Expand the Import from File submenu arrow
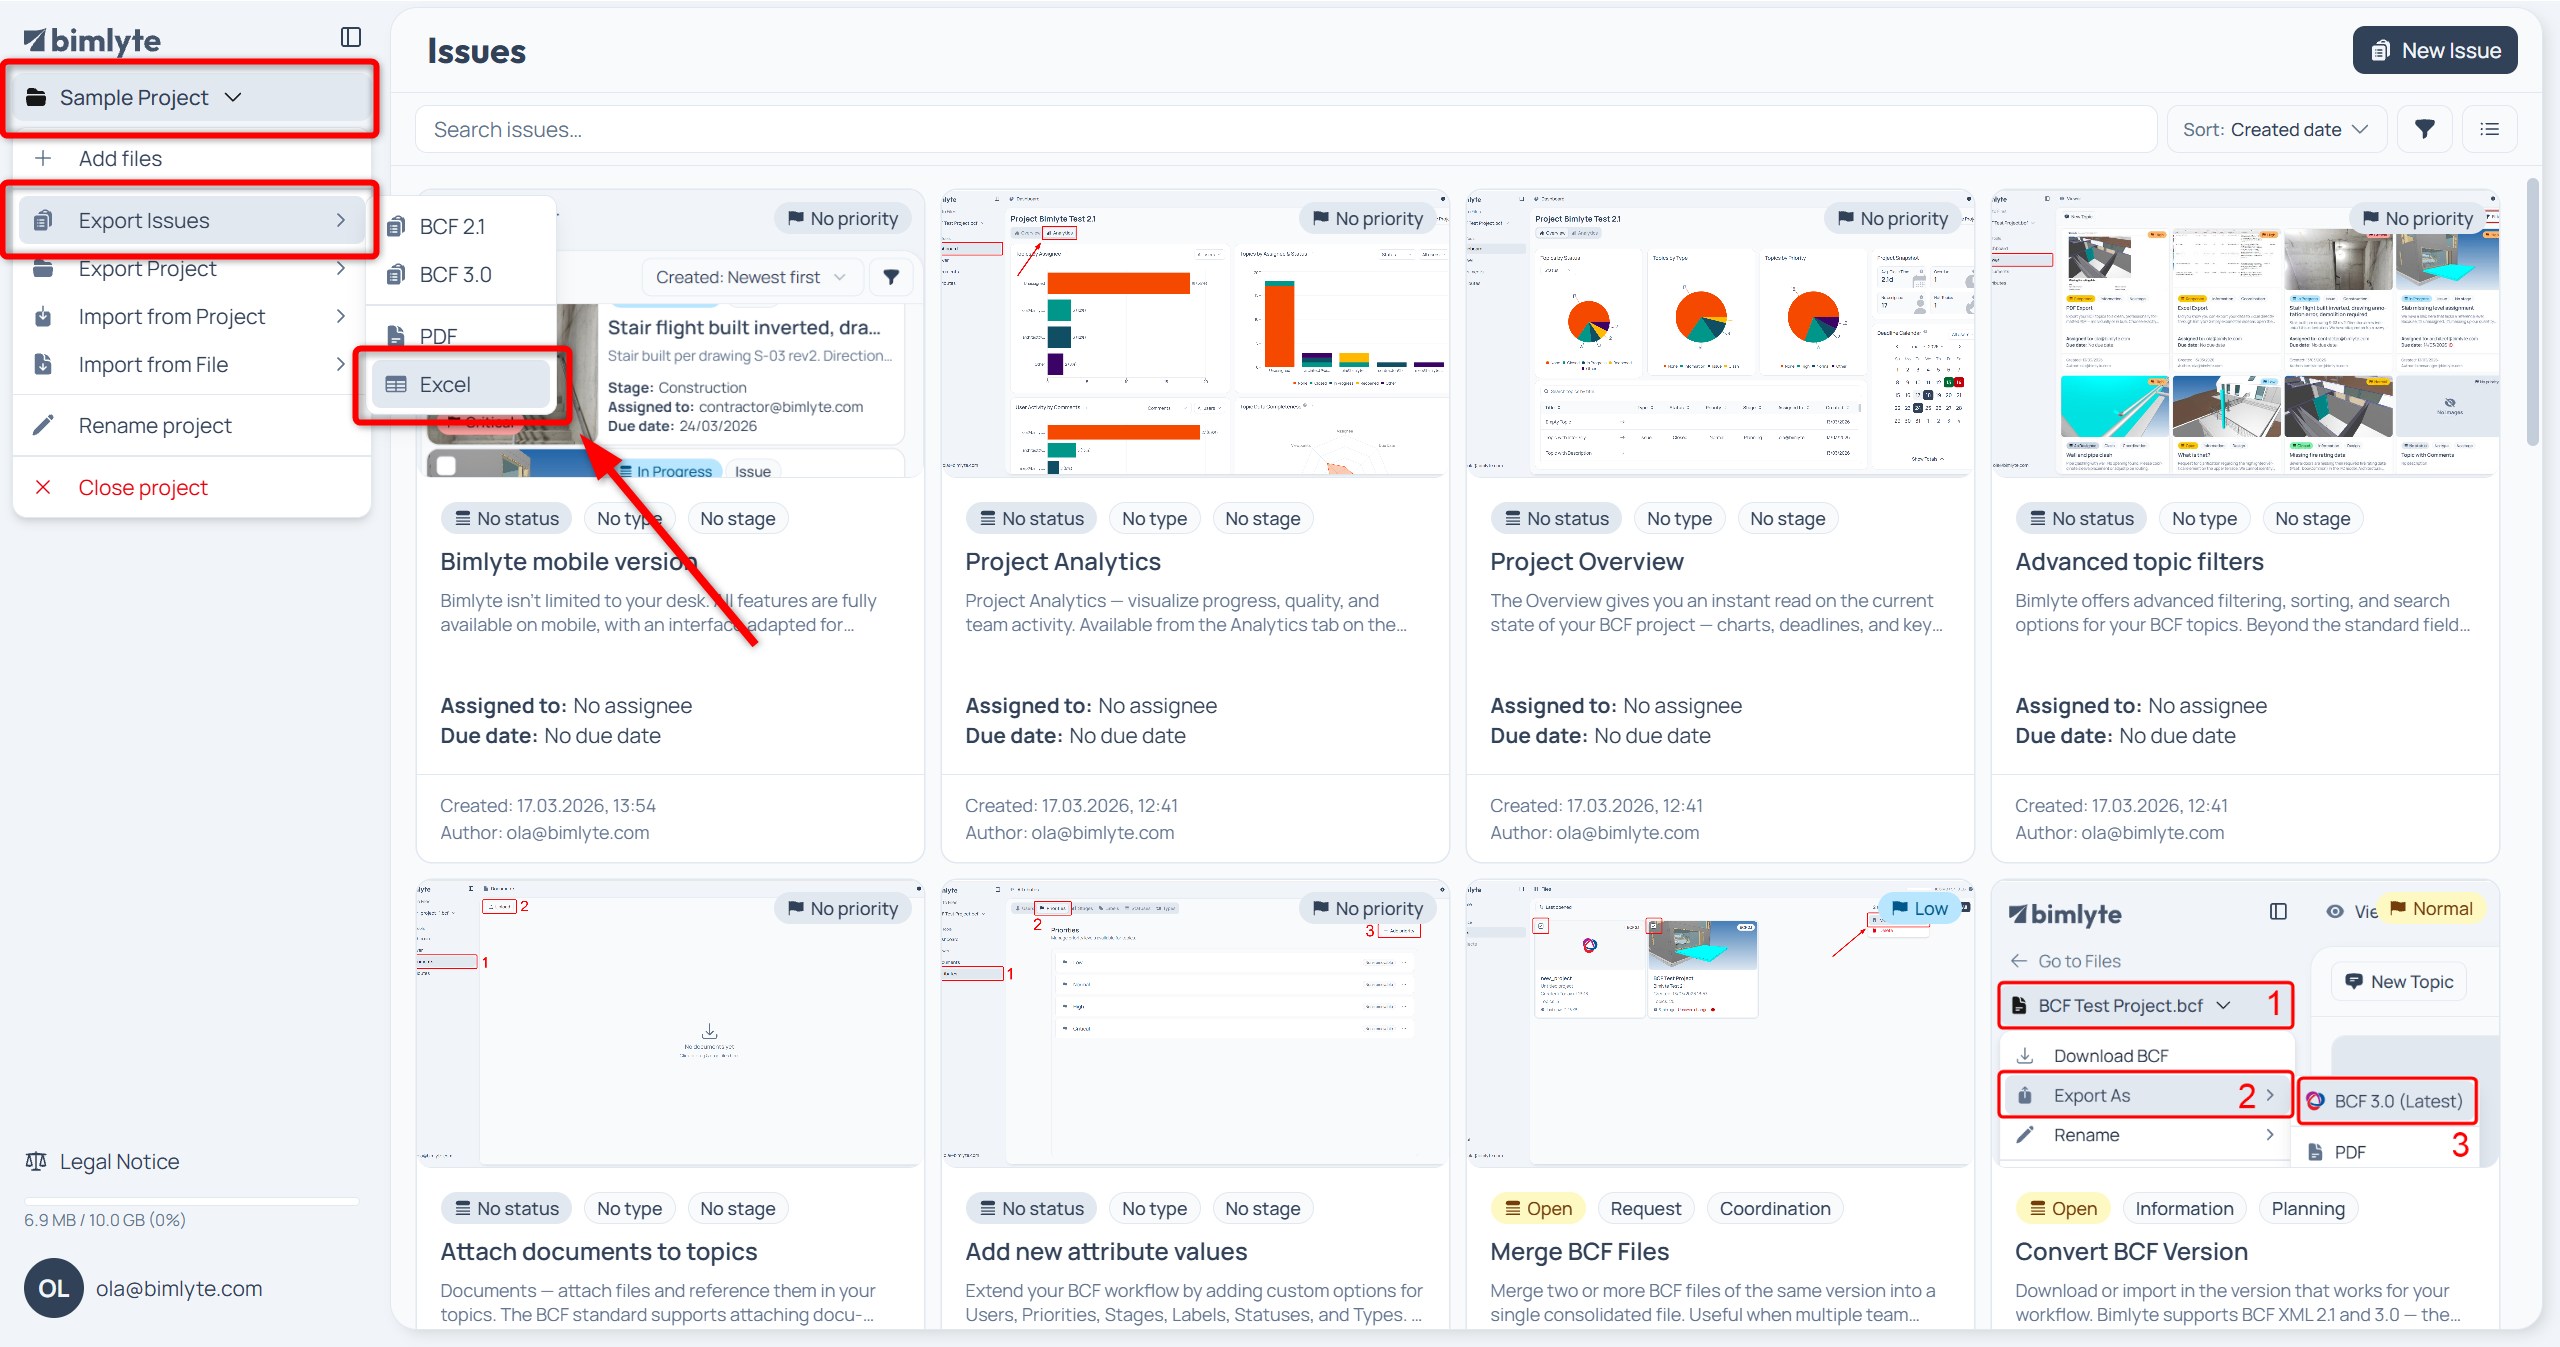This screenshot has width=2560, height=1347. (x=341, y=364)
